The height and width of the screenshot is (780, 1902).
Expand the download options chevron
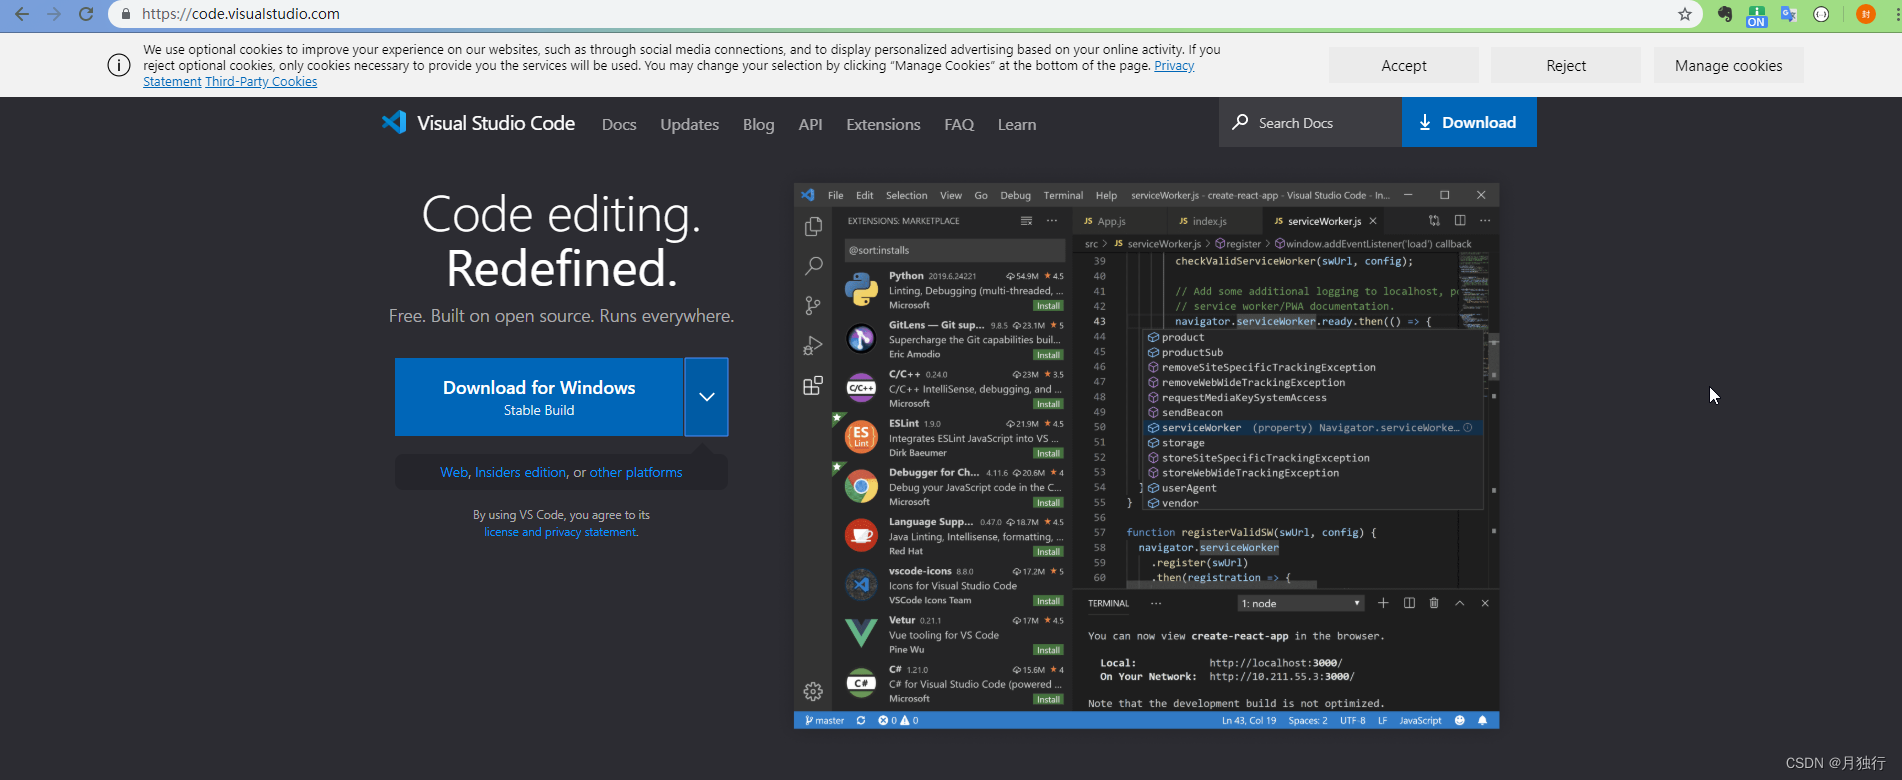pos(707,397)
